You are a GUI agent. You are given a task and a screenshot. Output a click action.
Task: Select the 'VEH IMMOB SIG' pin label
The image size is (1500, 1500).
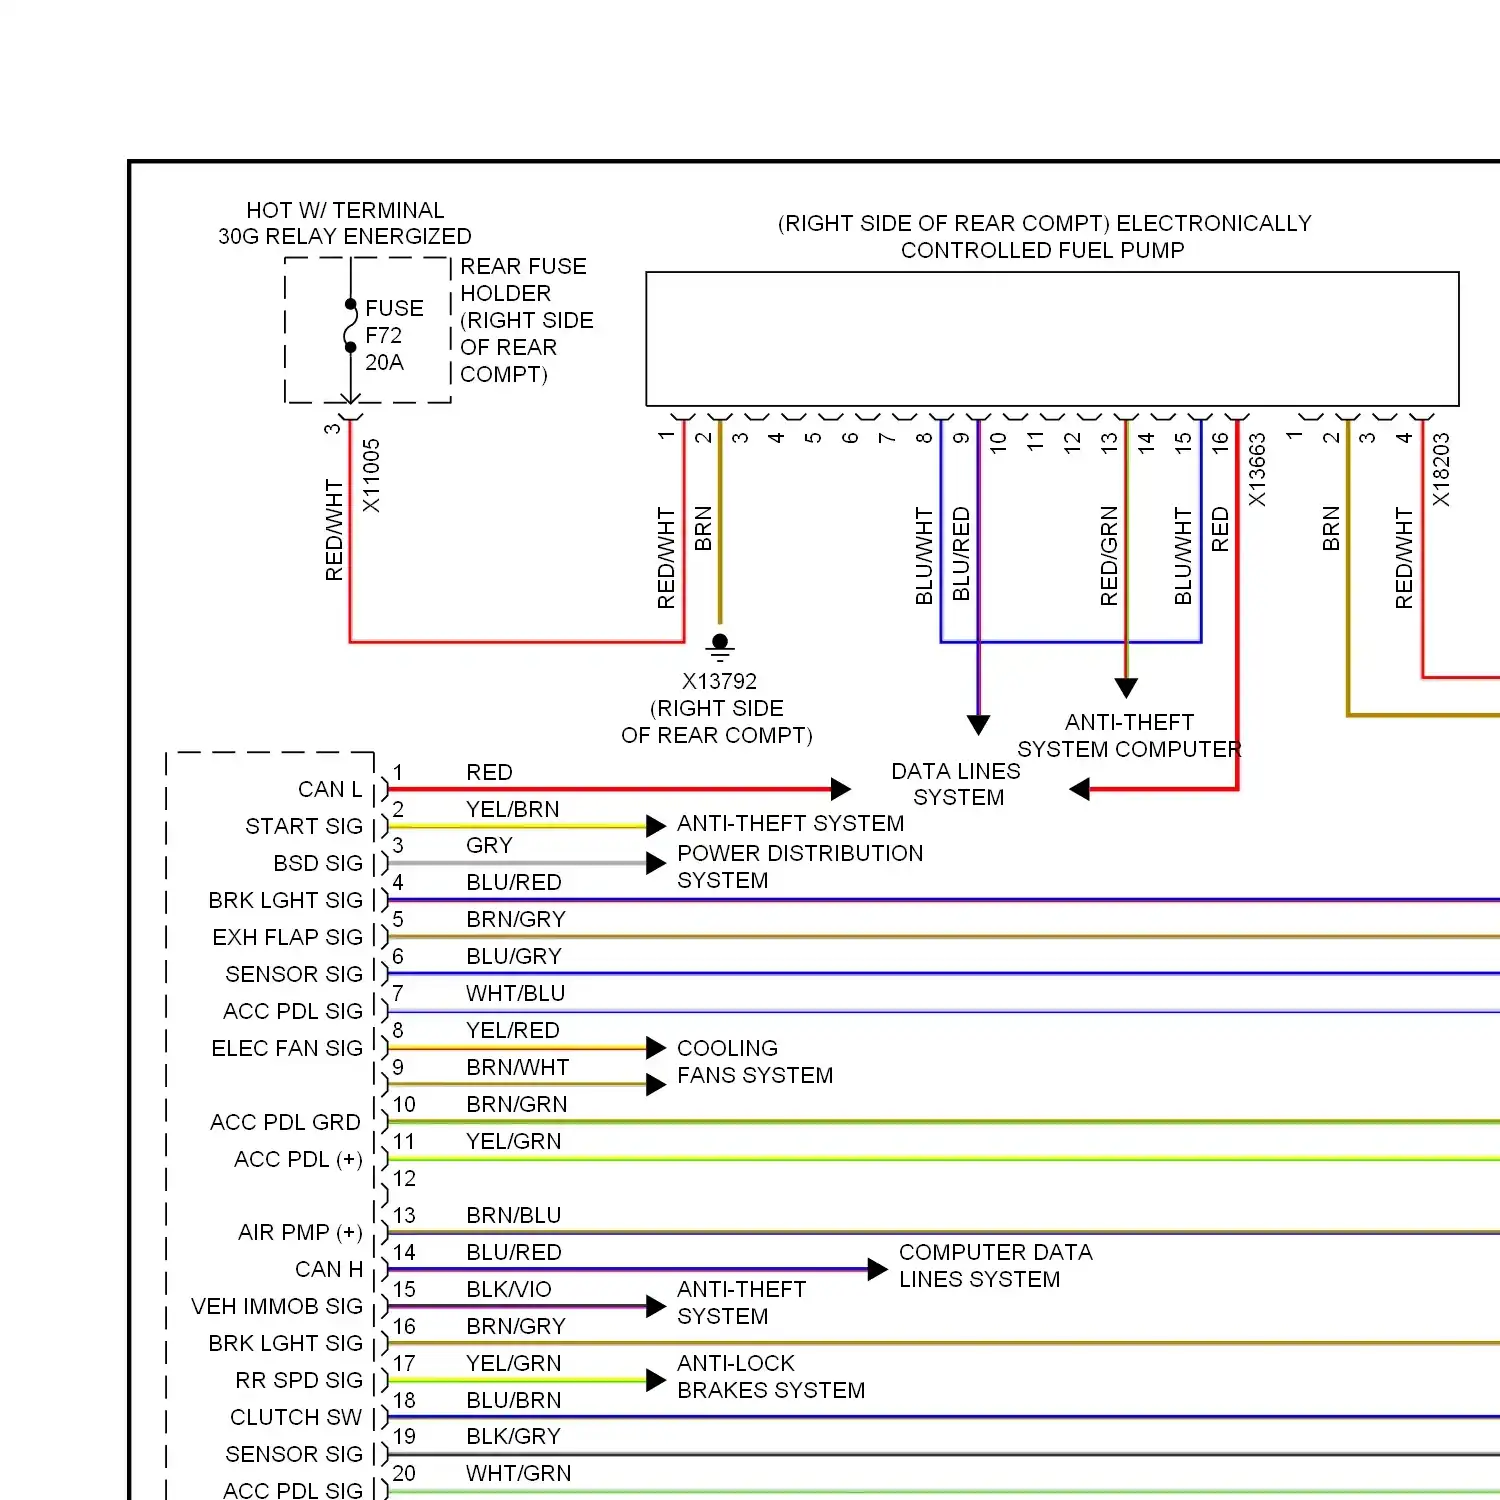click(x=277, y=1306)
